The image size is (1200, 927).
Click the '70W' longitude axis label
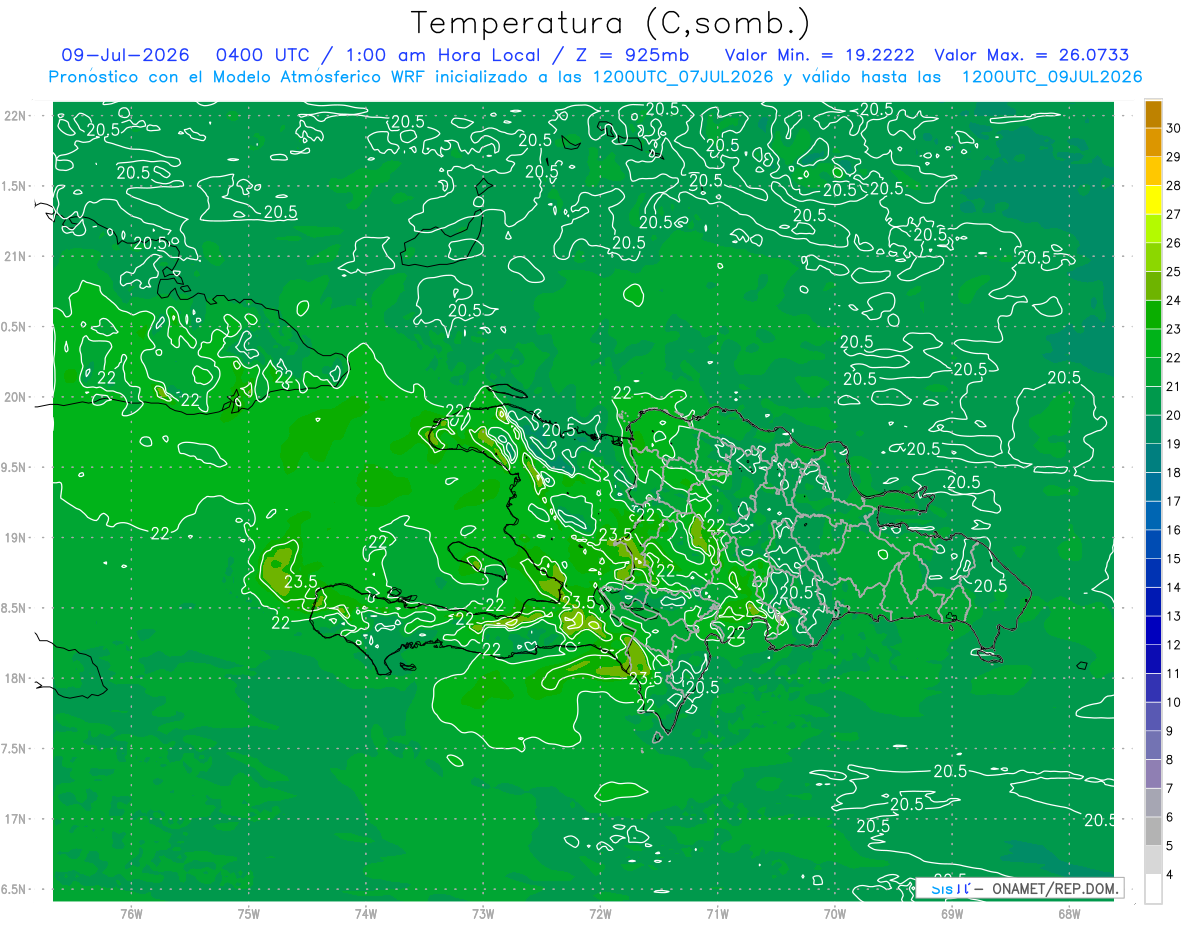[835, 913]
